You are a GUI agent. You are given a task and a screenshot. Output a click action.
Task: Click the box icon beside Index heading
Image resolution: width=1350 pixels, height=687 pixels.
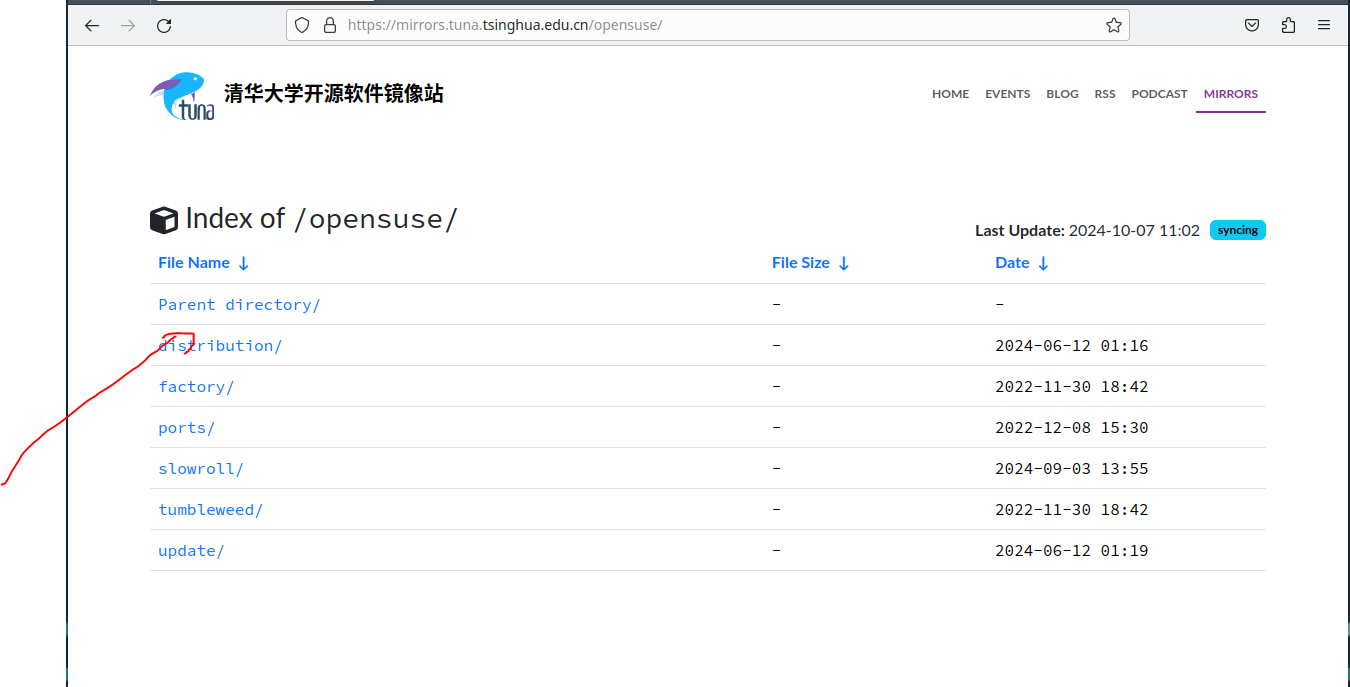[x=164, y=220]
